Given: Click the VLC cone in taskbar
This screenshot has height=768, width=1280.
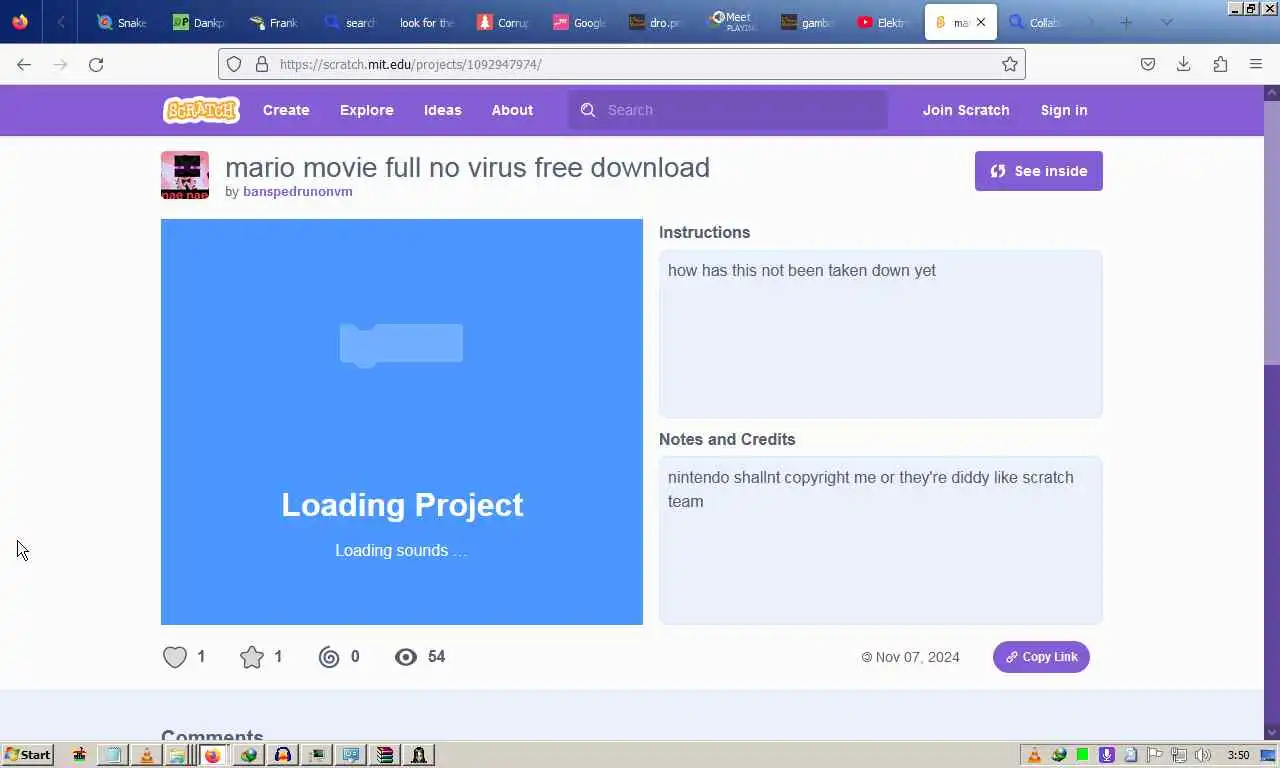Looking at the screenshot, I should 147,755.
